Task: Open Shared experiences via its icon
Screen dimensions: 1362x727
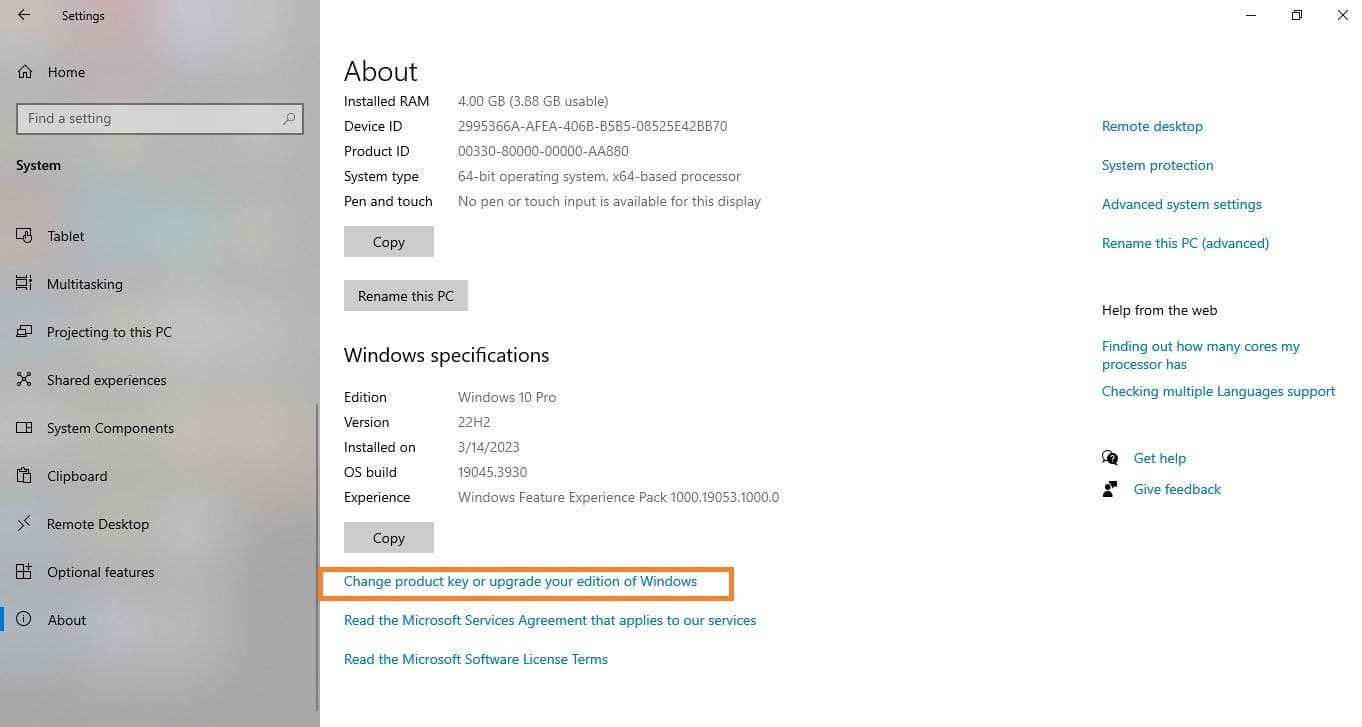Action: click(25, 380)
